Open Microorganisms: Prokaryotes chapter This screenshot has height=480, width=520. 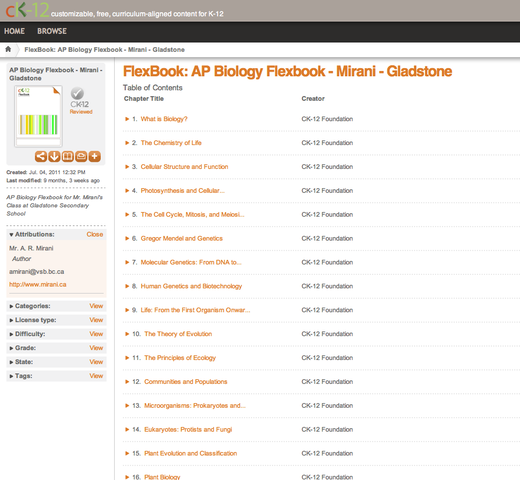point(195,406)
